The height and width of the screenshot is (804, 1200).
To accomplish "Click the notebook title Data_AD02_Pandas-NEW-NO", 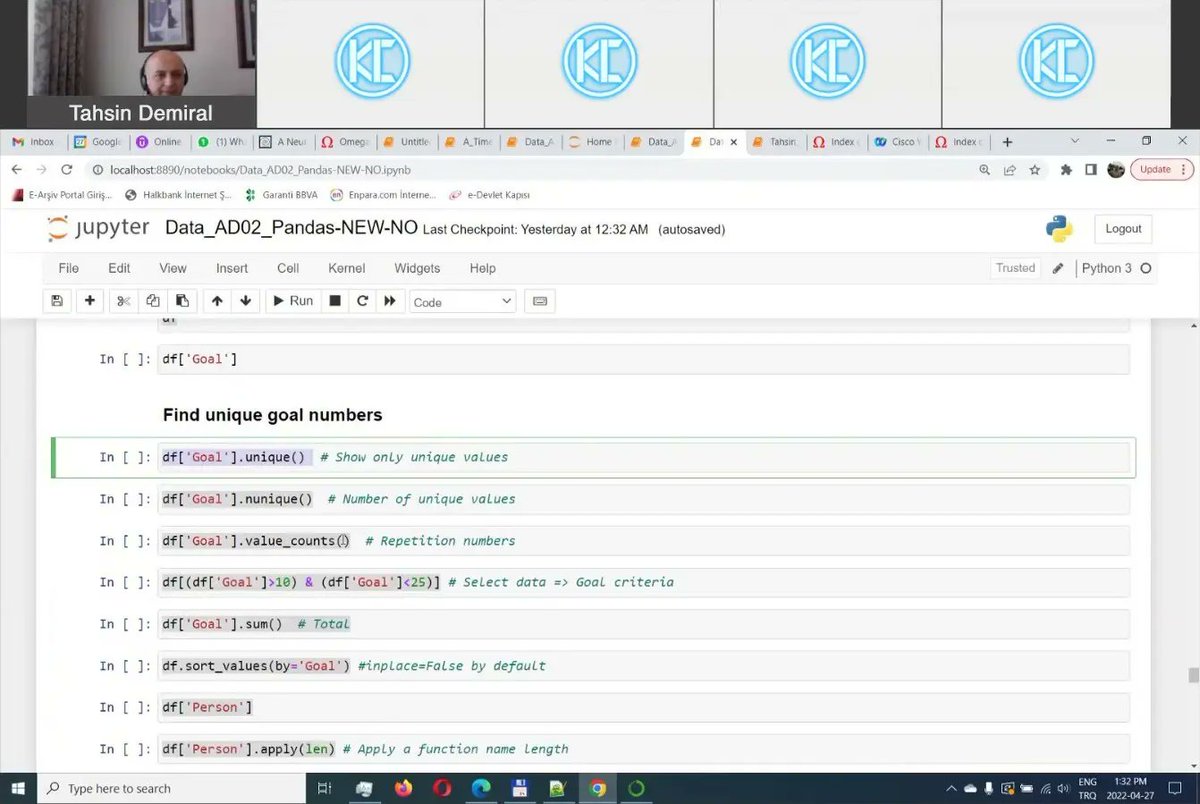I will click(291, 228).
